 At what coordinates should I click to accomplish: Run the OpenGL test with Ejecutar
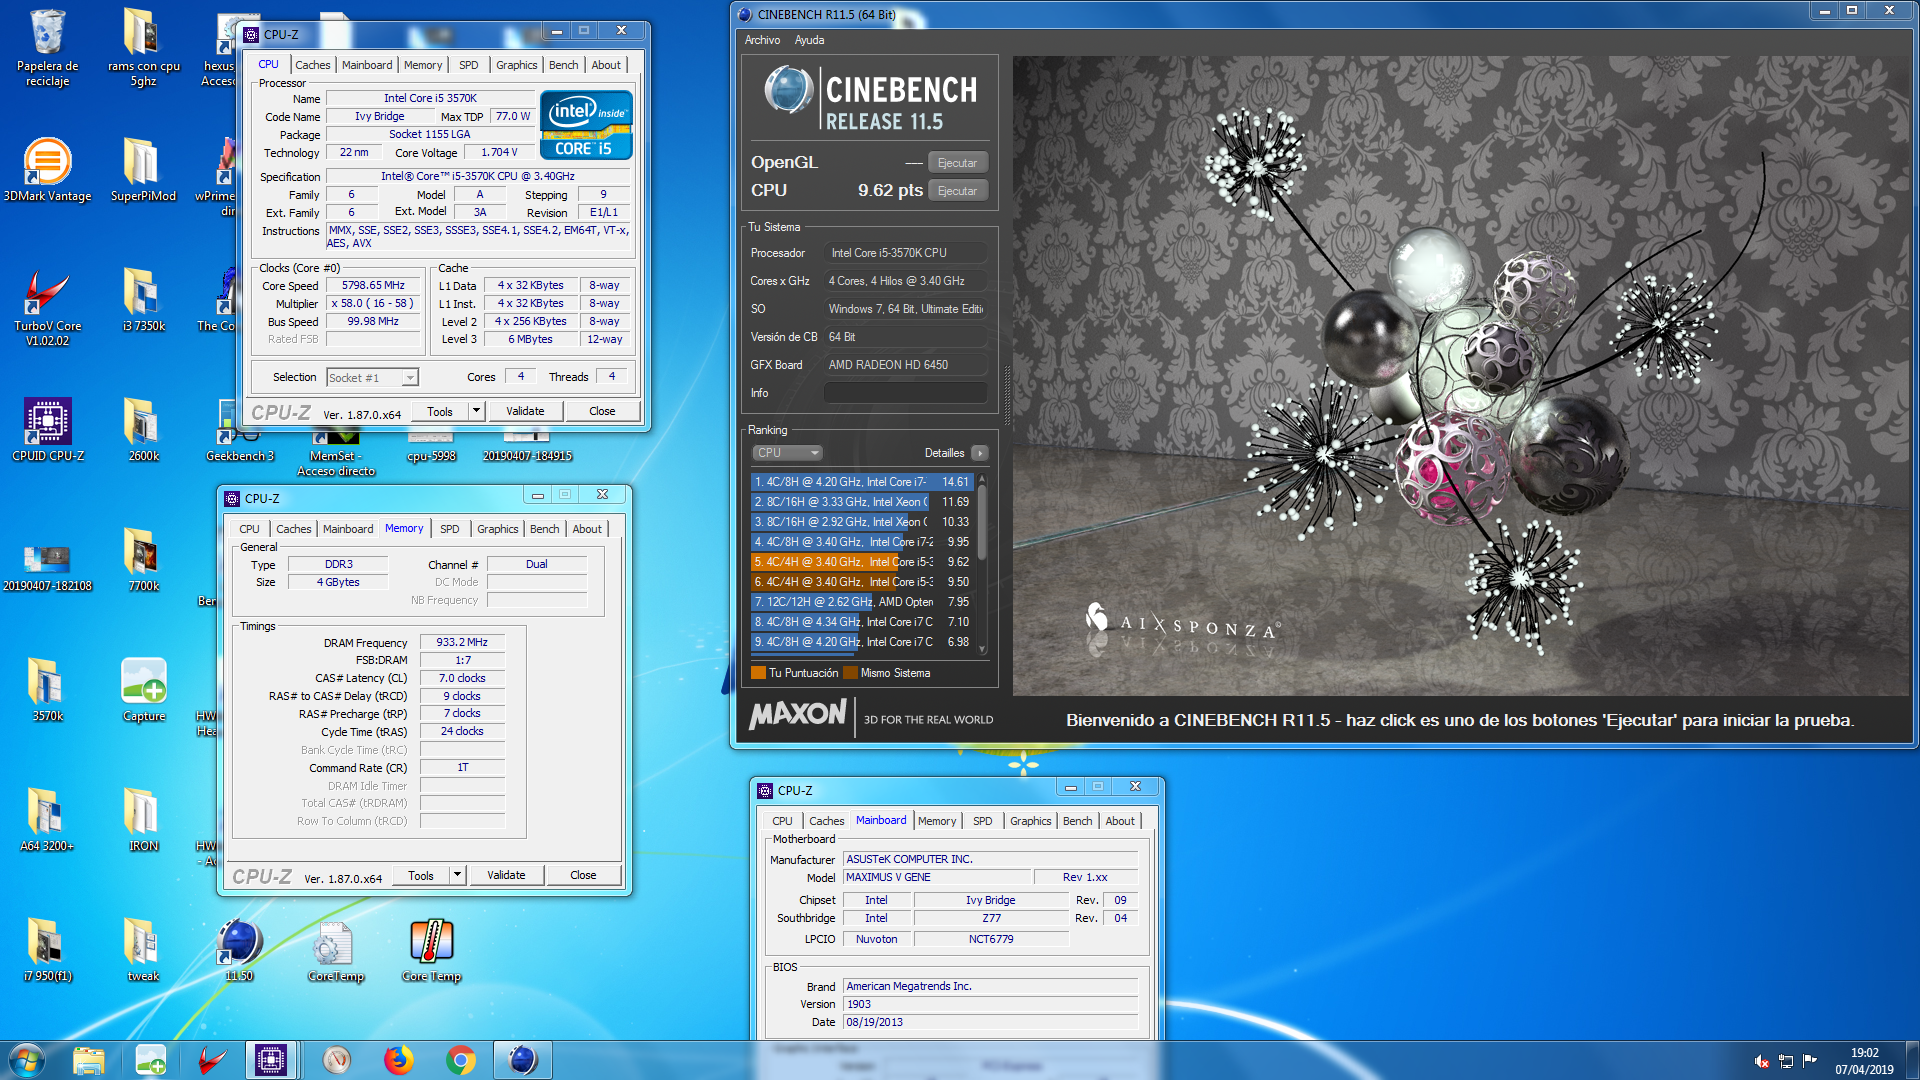coord(957,163)
